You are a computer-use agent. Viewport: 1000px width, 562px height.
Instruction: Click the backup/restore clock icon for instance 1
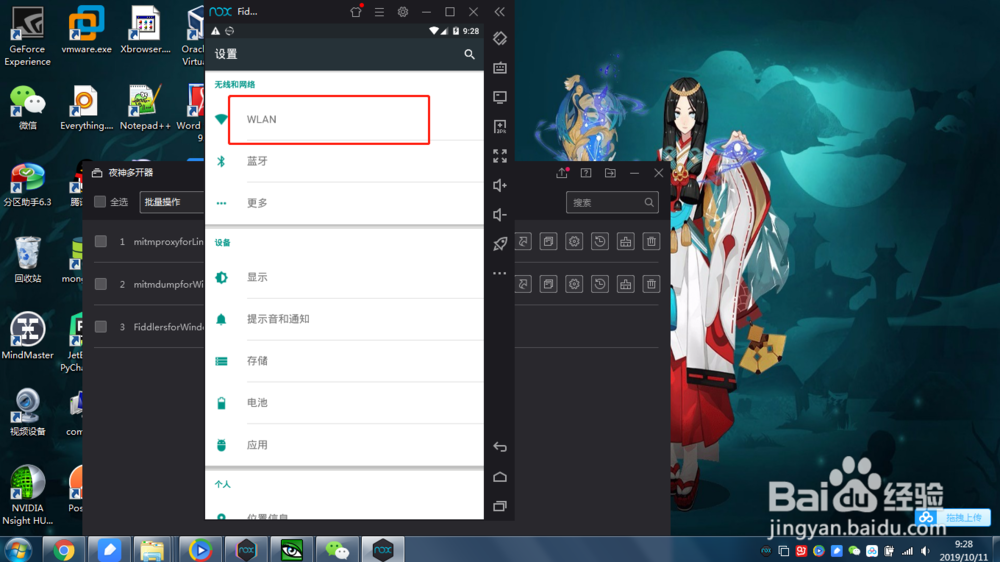click(x=599, y=241)
